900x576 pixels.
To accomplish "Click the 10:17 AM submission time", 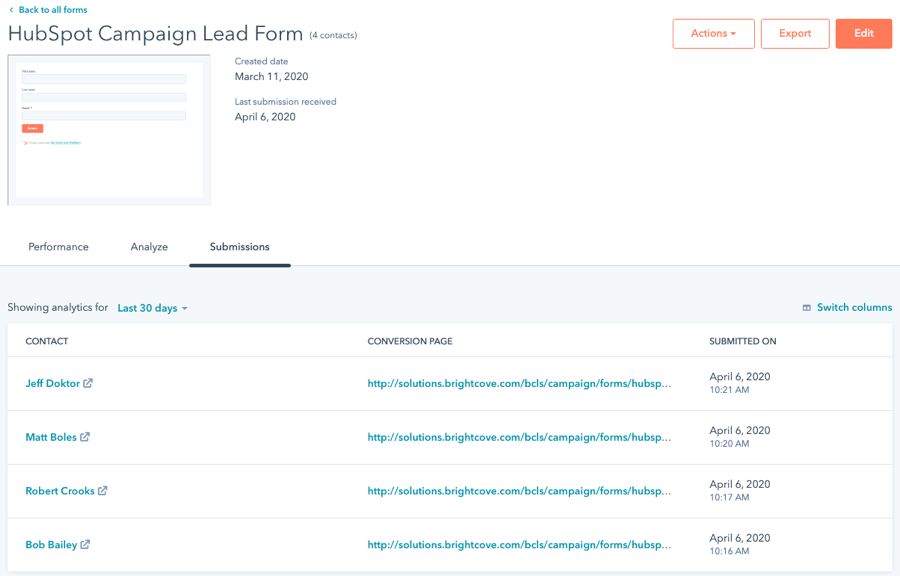I will (x=729, y=497).
